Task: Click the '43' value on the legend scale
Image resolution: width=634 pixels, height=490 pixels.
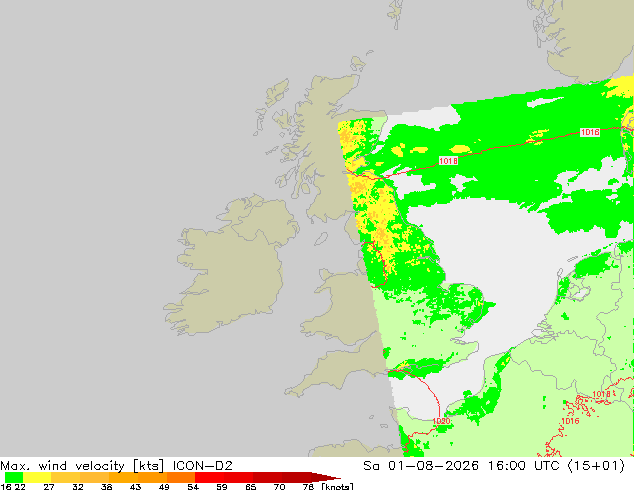Action: pos(135,486)
